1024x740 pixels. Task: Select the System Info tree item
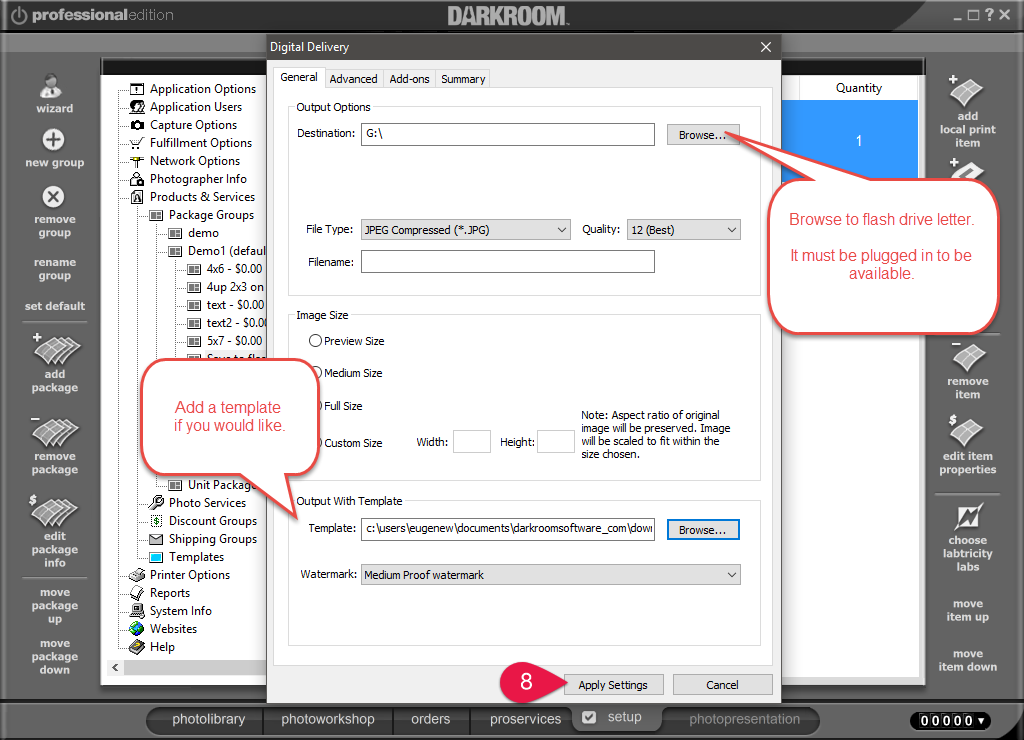pyautogui.click(x=181, y=611)
